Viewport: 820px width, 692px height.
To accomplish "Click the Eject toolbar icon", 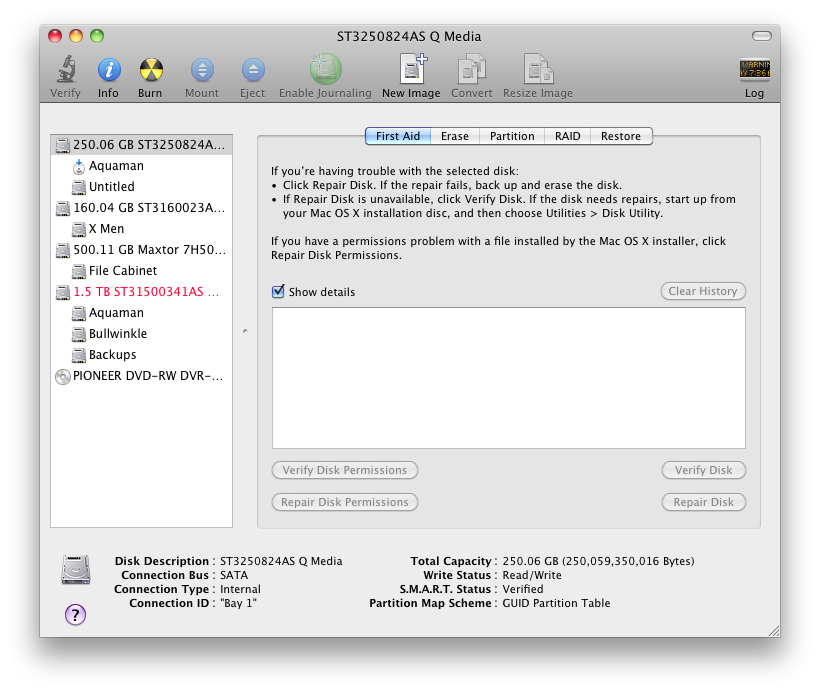I will pos(253,70).
